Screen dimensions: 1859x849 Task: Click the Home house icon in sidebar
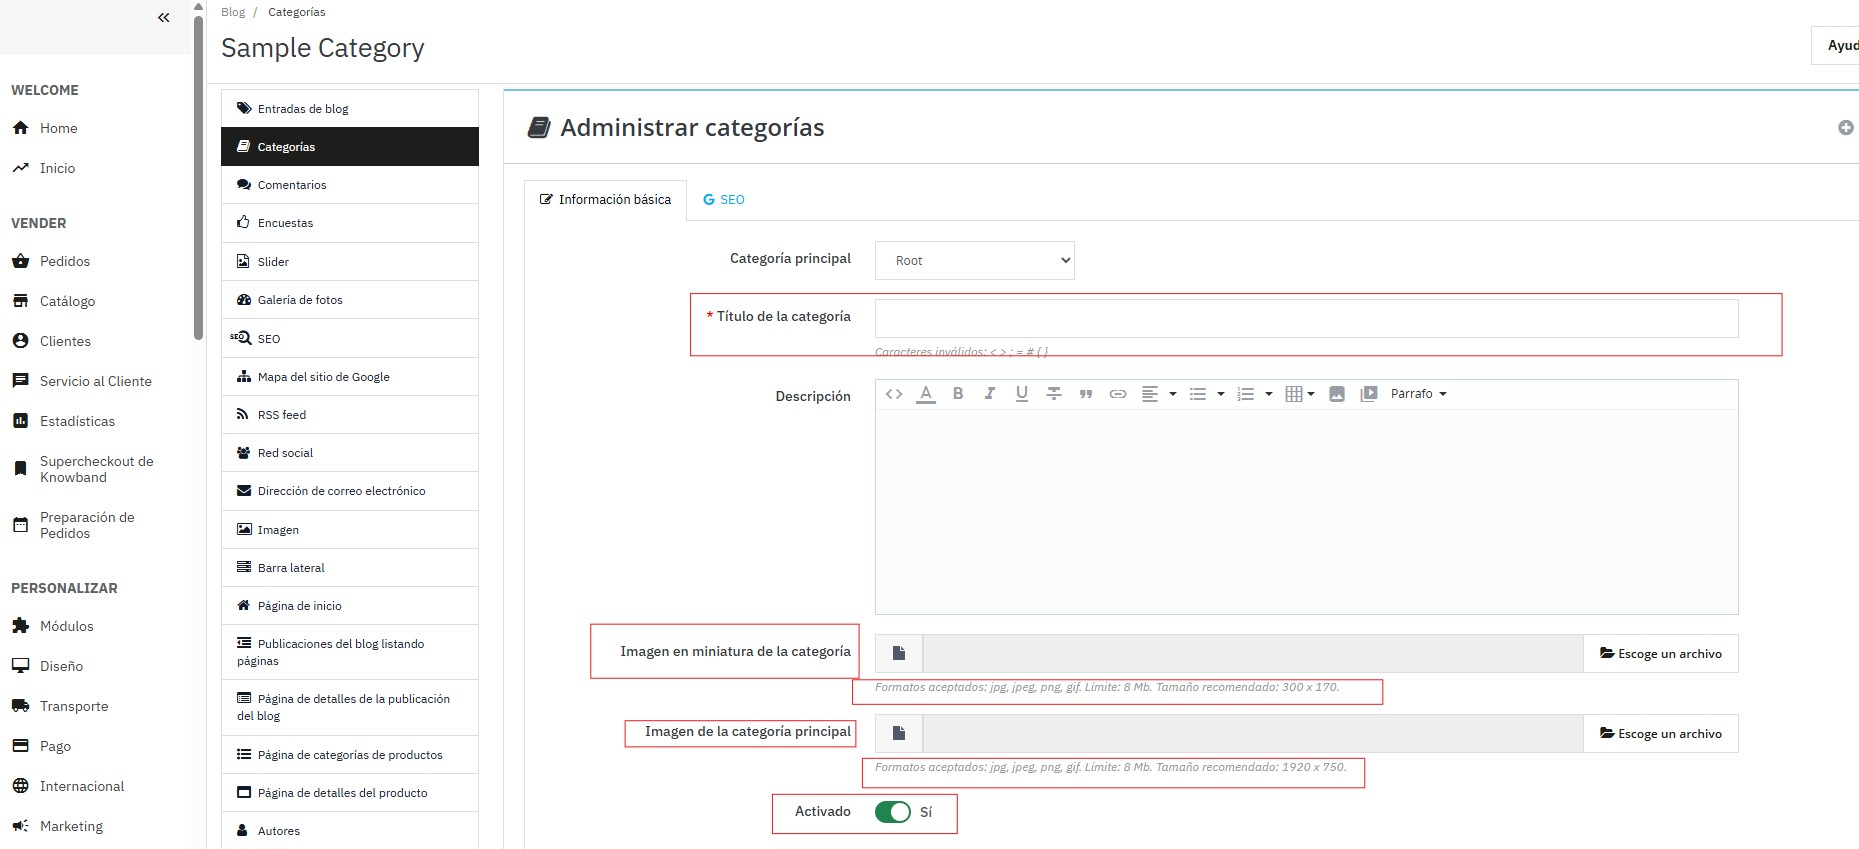tap(20, 128)
